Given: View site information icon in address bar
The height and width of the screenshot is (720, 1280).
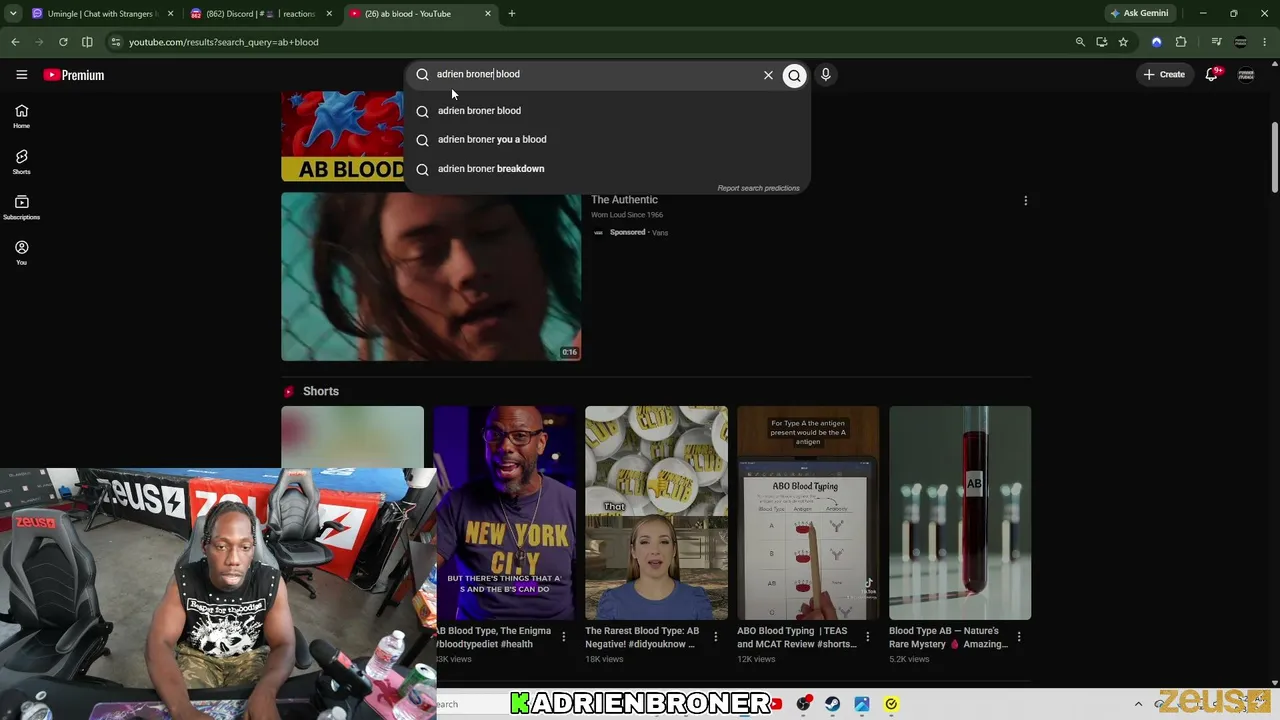Looking at the screenshot, I should click(x=116, y=42).
